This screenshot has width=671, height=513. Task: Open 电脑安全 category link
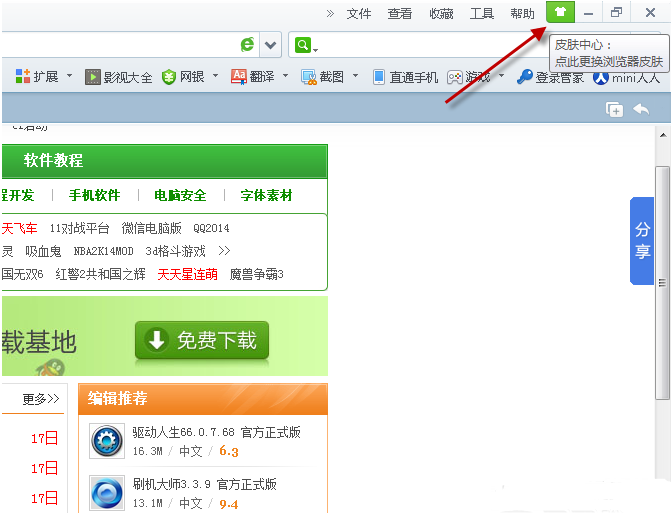coord(180,196)
